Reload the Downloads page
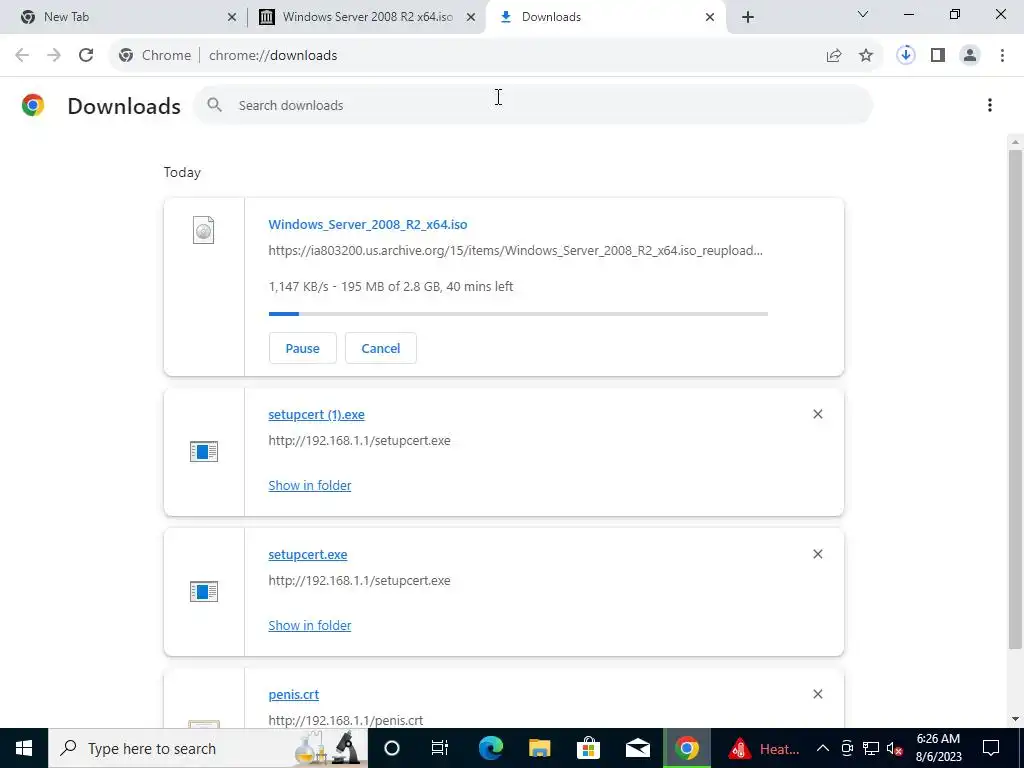This screenshot has height=768, width=1024. point(86,56)
